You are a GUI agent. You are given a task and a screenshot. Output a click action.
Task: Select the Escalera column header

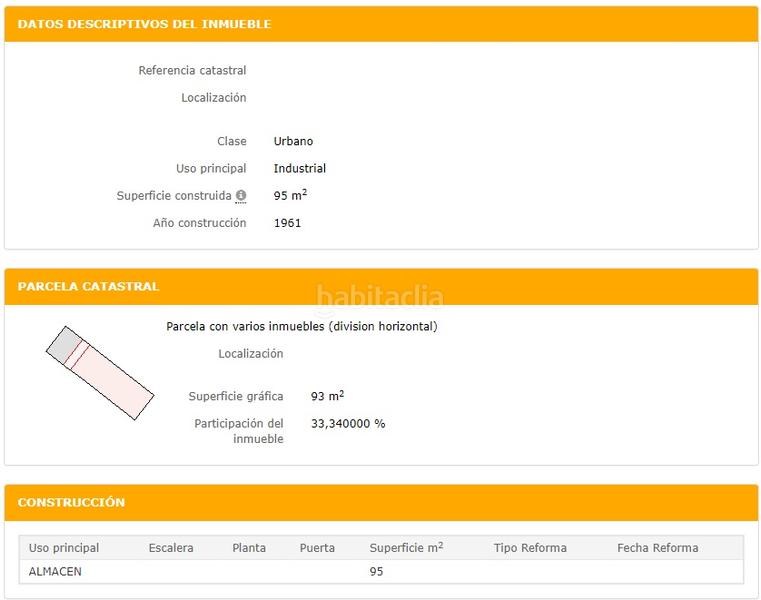[x=171, y=548]
